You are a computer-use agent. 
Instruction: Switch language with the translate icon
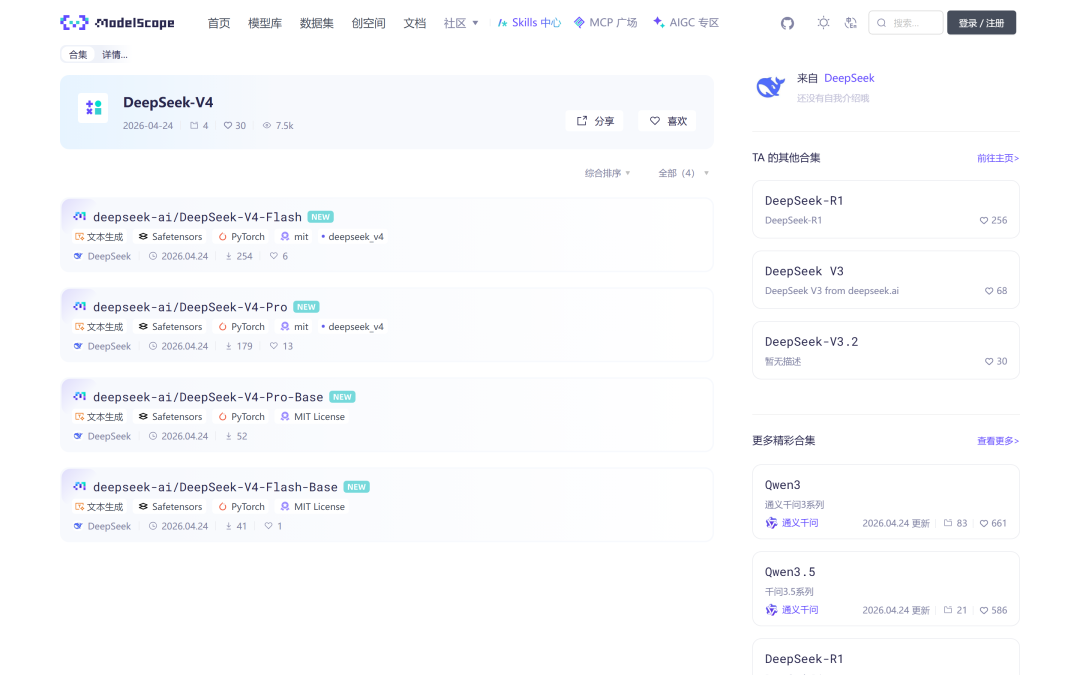click(x=851, y=23)
